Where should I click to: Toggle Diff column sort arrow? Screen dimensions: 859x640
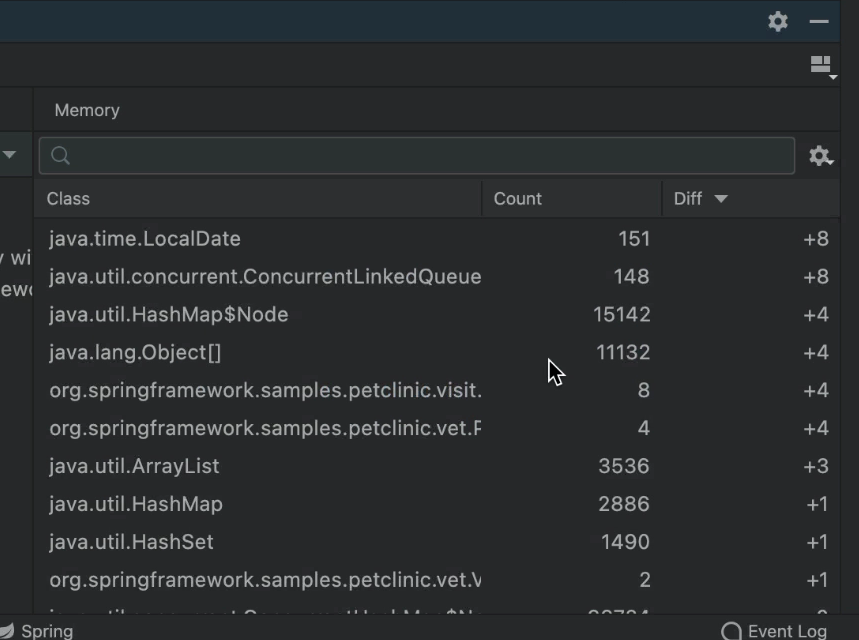coord(720,198)
